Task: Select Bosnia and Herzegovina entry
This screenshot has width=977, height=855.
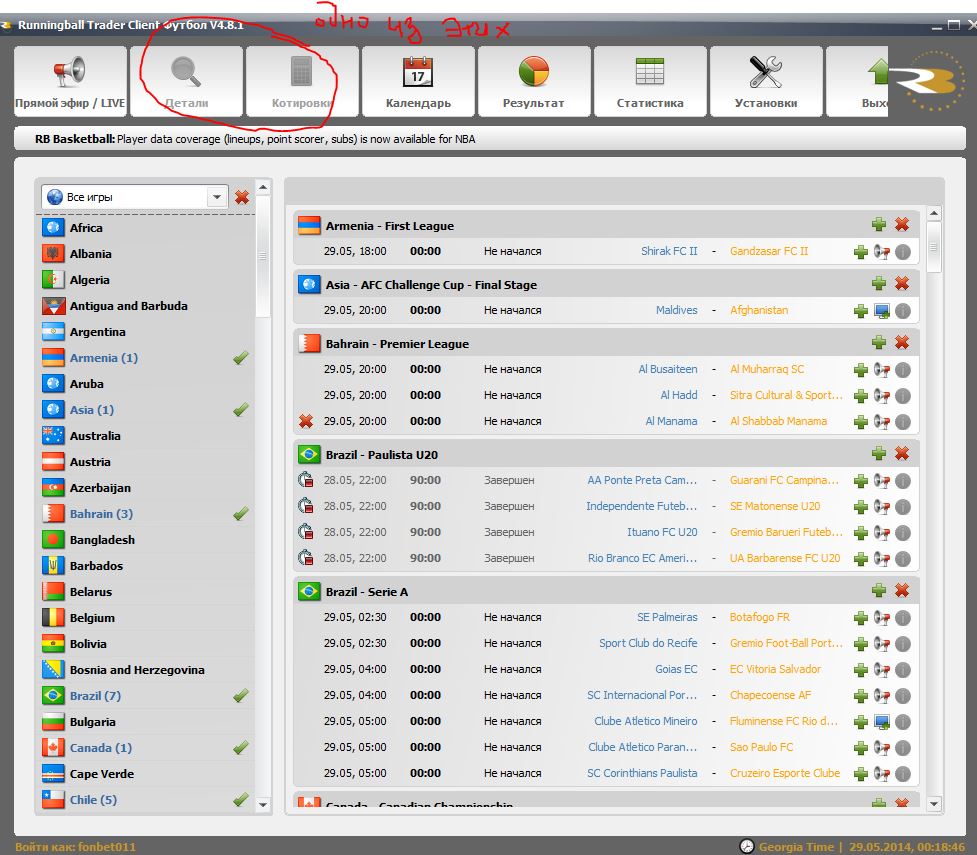Action: coord(147,670)
